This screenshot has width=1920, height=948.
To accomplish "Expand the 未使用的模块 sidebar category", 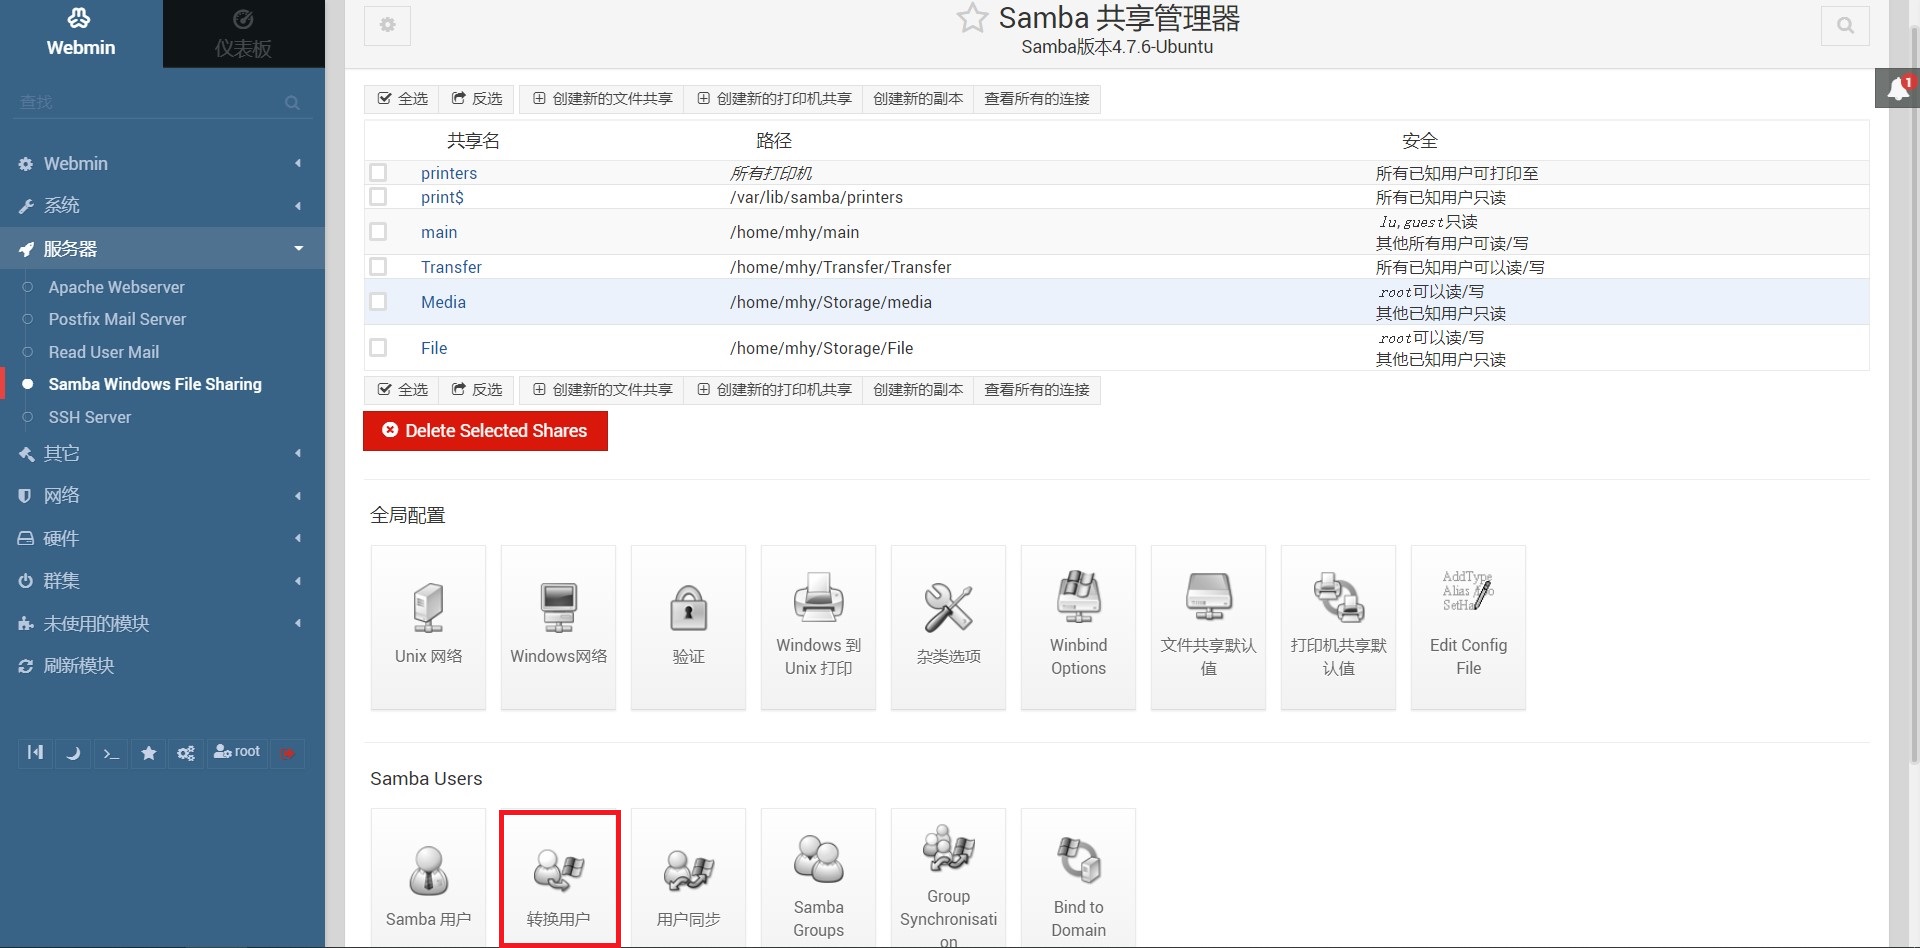I will [162, 623].
